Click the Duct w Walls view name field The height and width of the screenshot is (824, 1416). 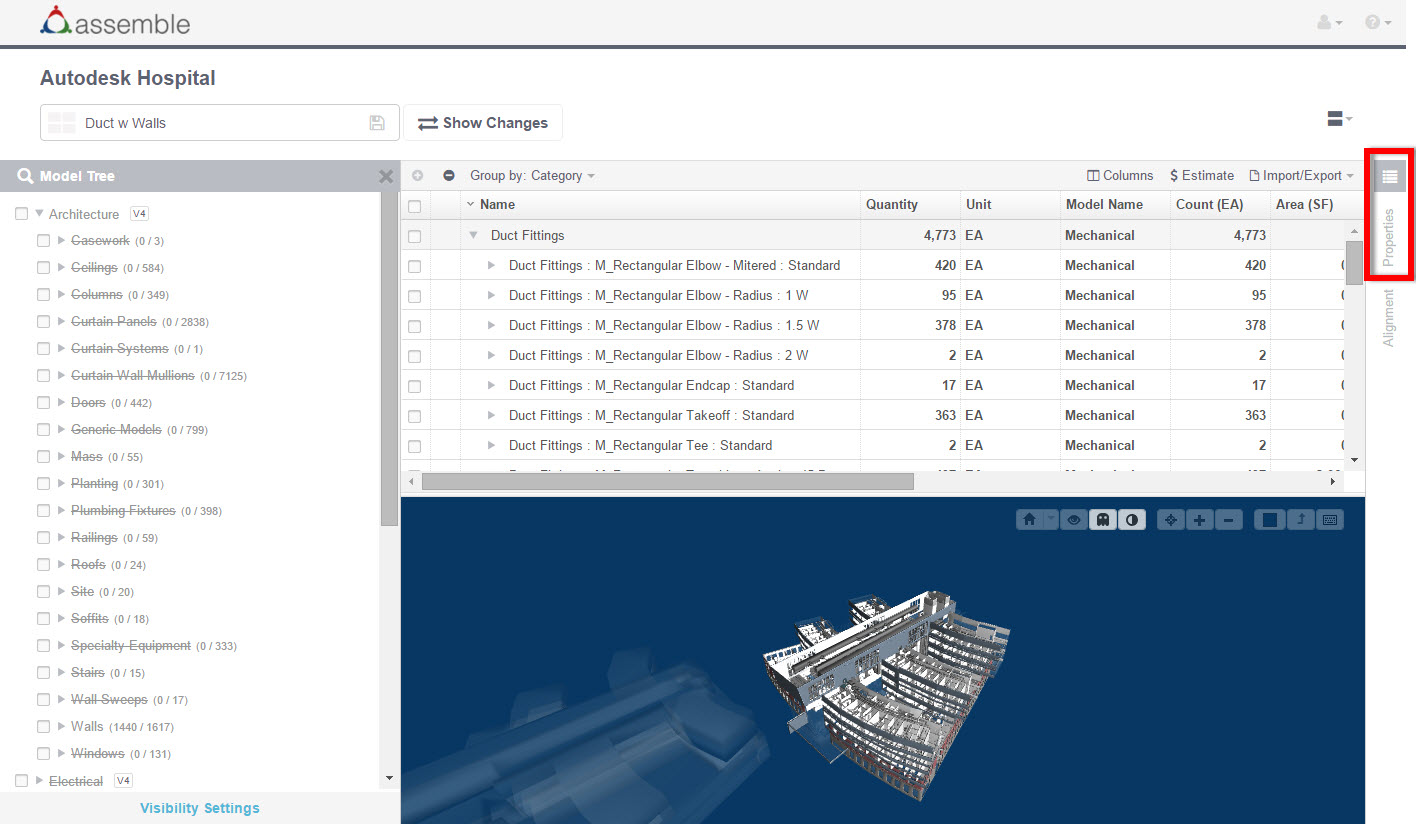(x=220, y=123)
